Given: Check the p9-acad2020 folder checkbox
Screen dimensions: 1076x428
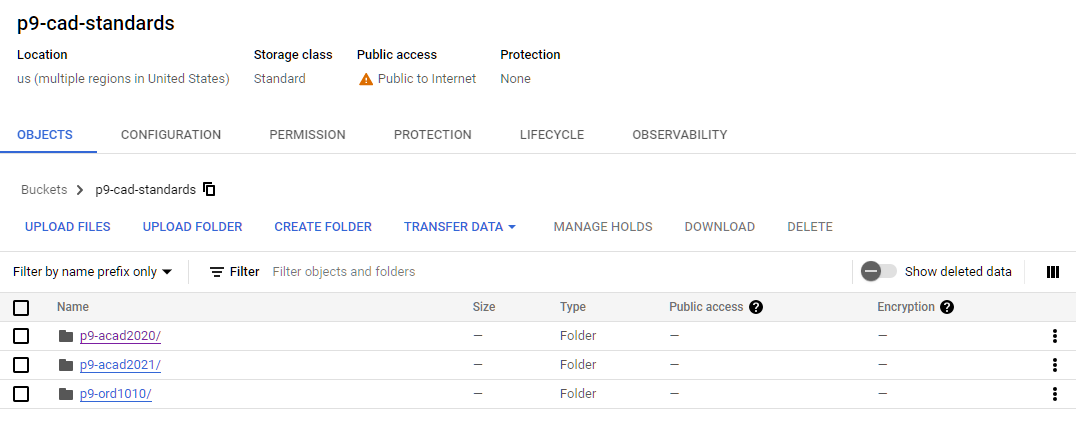Looking at the screenshot, I should tap(21, 336).
